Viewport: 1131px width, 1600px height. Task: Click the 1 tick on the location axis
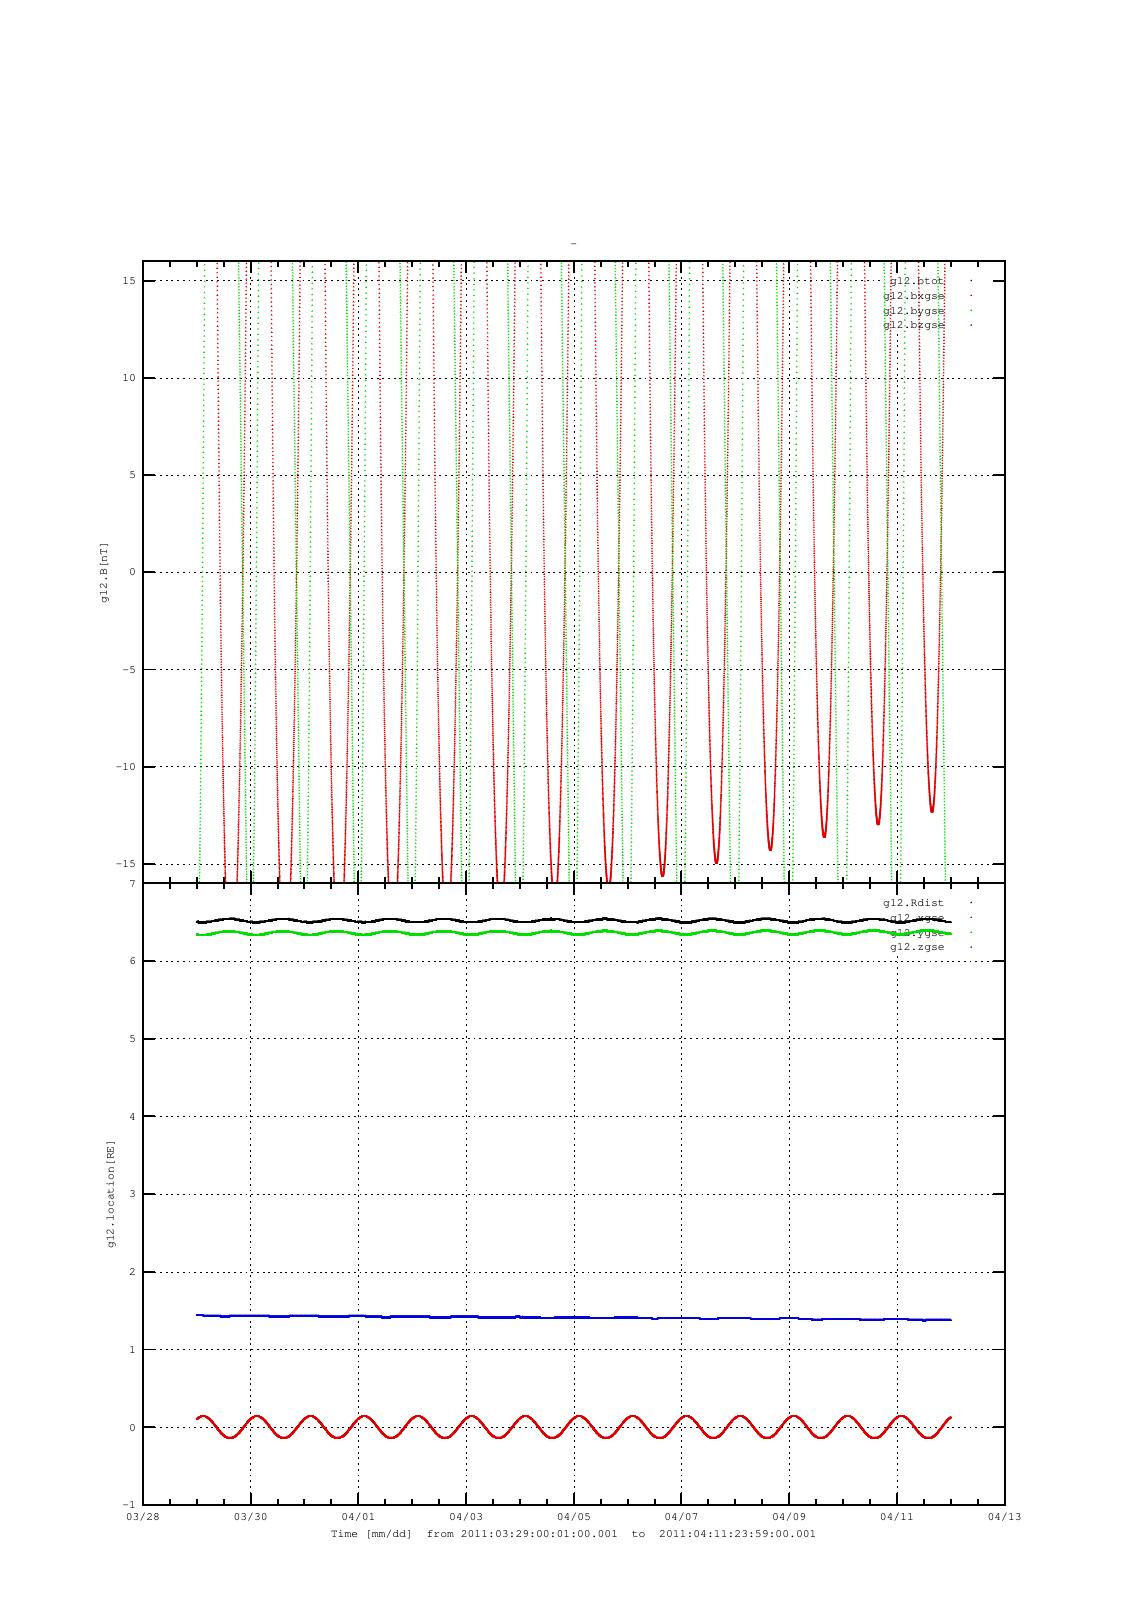point(132,1350)
